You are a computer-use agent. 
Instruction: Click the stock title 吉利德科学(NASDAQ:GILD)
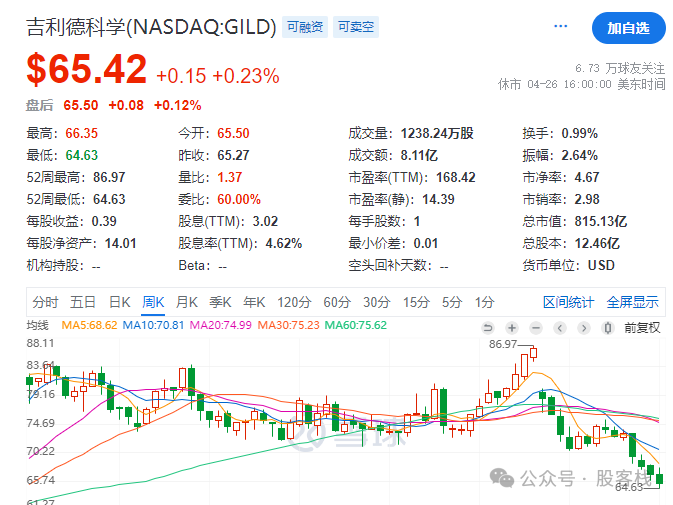(x=151, y=27)
